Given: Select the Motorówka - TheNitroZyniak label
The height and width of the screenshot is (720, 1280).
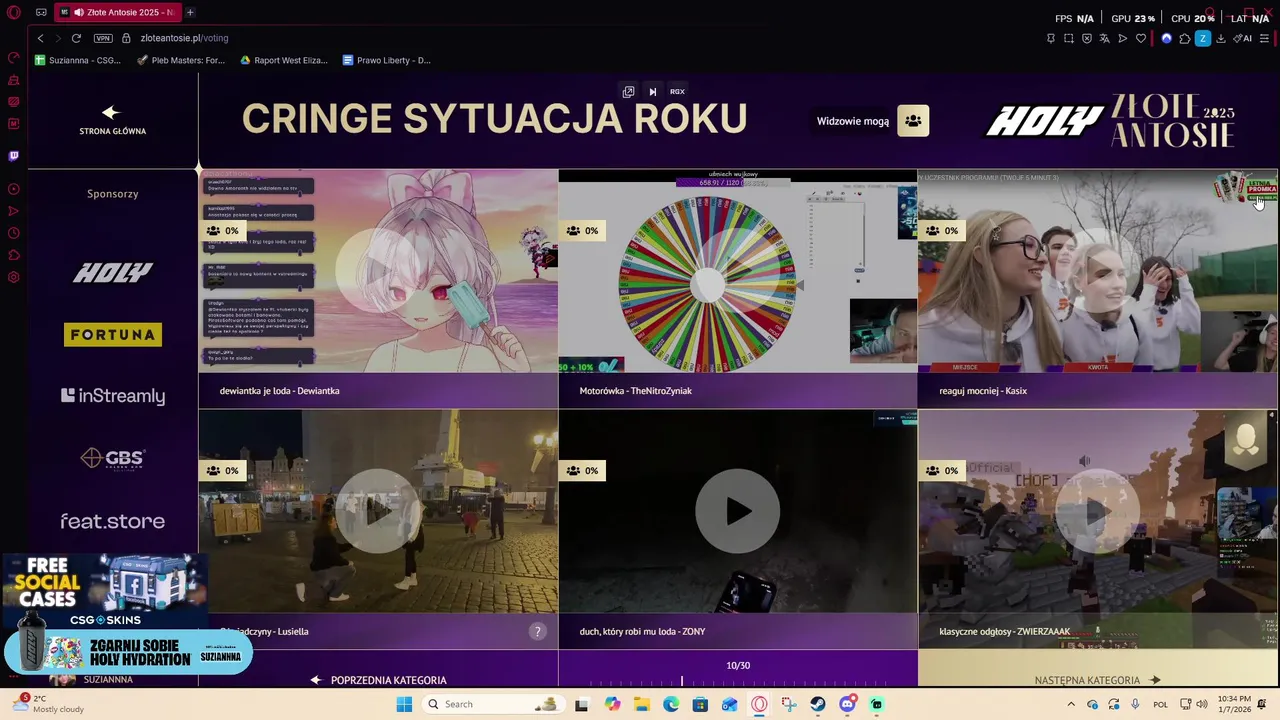Looking at the screenshot, I should click(x=635, y=391).
